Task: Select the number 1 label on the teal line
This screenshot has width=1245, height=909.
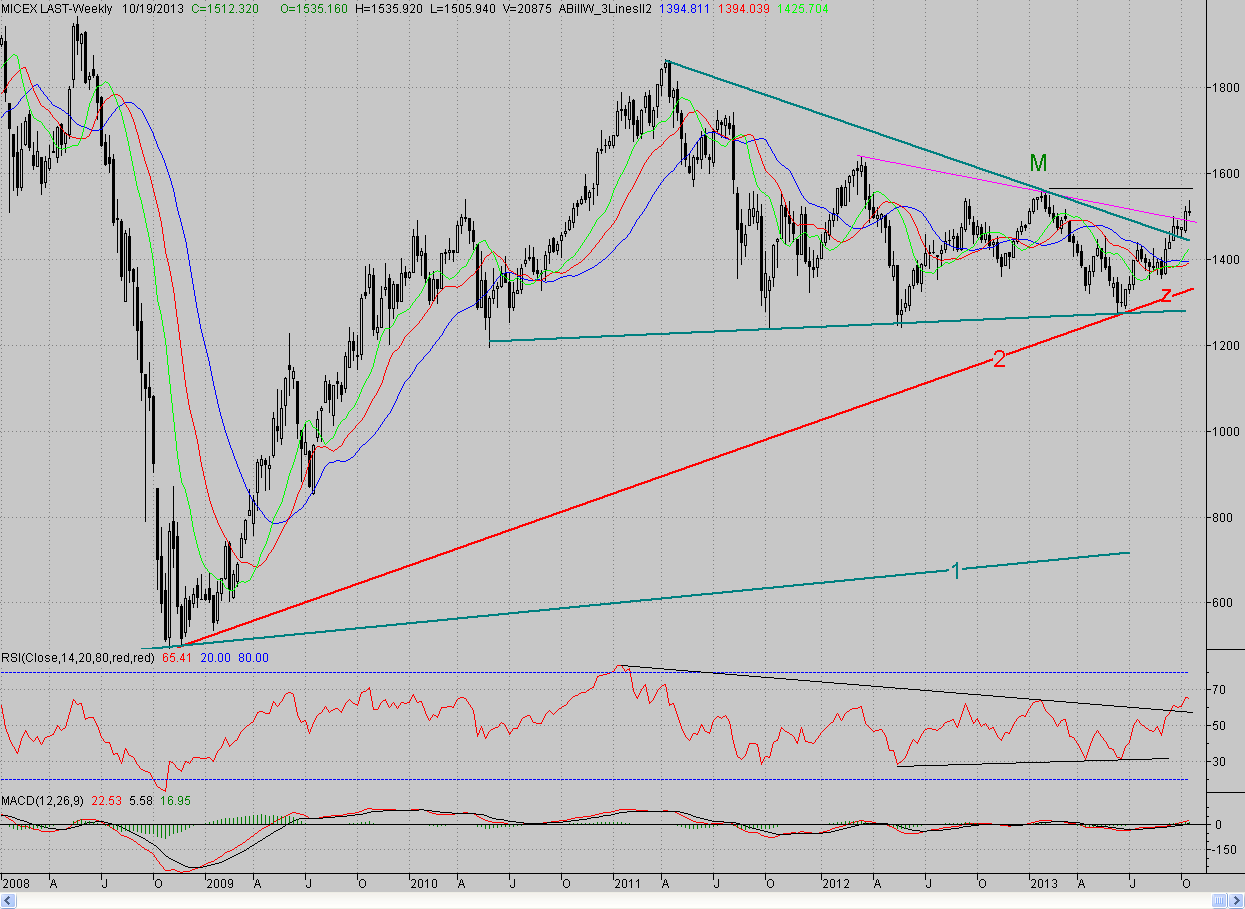Action: tap(955, 571)
